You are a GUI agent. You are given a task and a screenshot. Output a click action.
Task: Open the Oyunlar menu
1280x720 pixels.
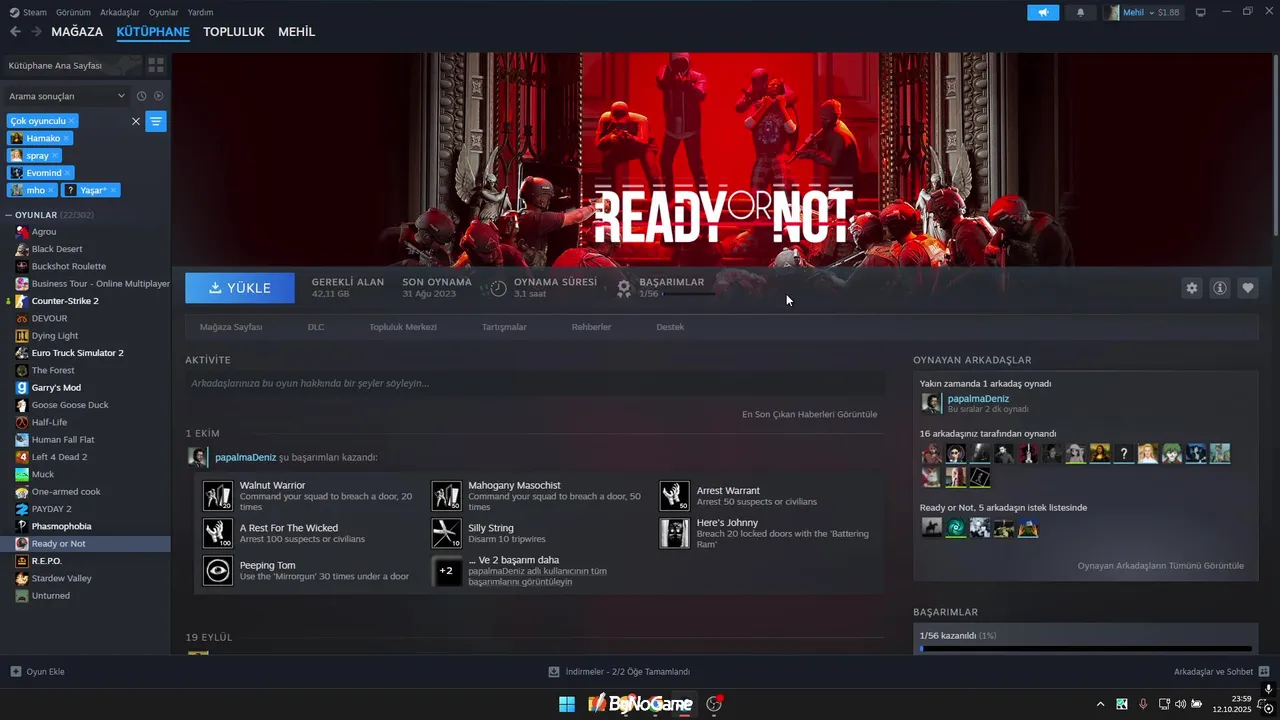(163, 12)
